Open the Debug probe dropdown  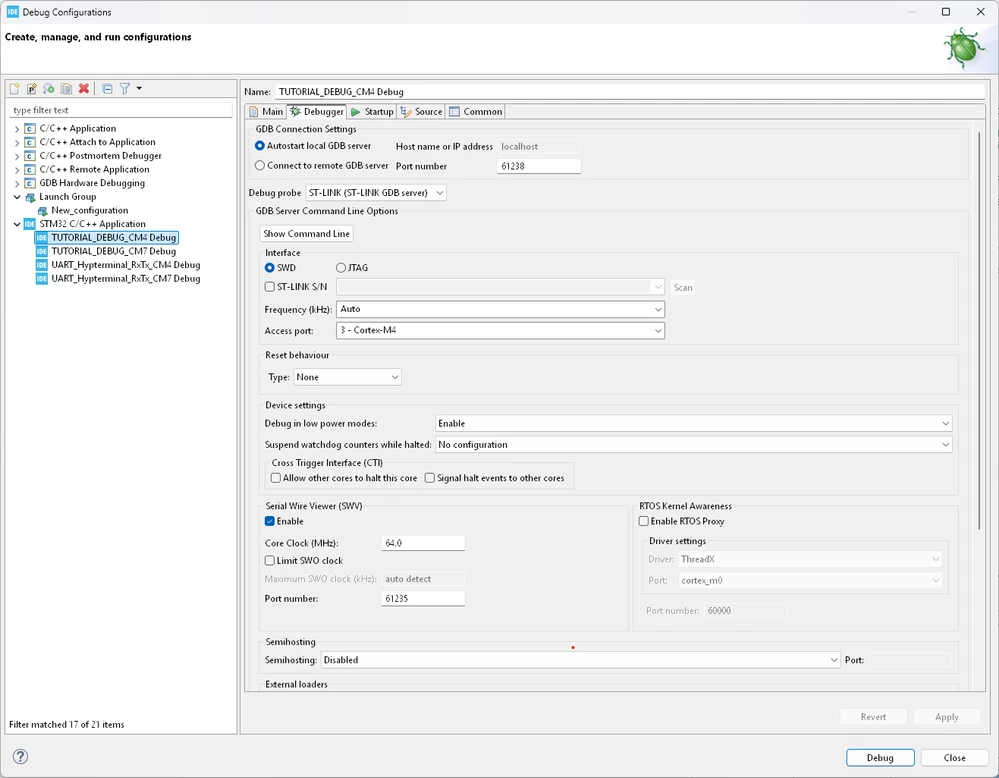pyautogui.click(x=376, y=192)
